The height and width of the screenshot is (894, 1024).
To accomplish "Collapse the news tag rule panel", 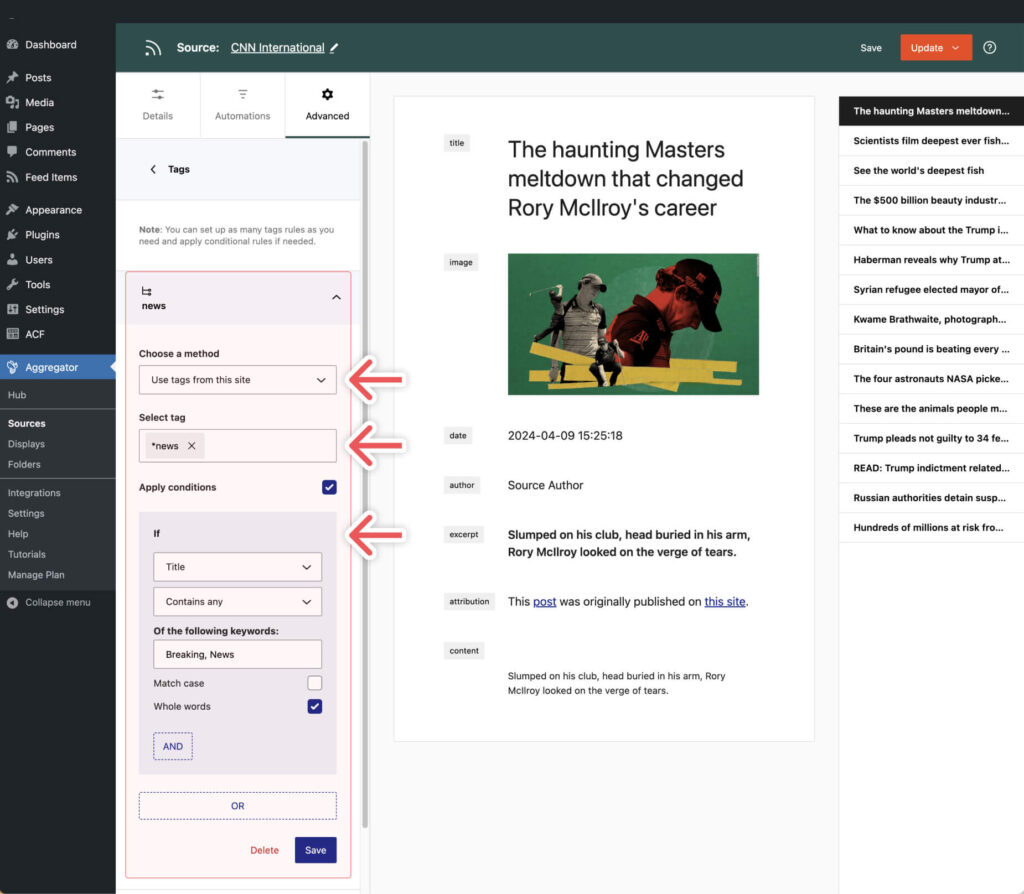I will [336, 297].
